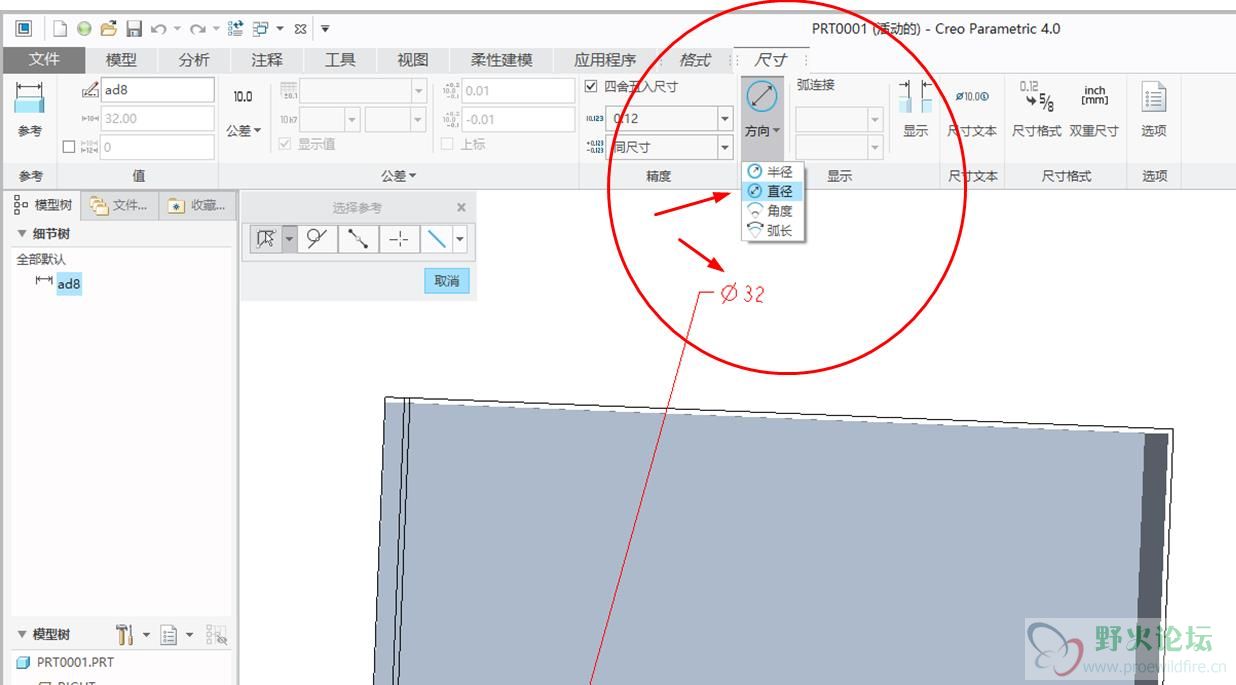
Task: Expand the undo history dropdown arrow
Action: tap(177, 29)
